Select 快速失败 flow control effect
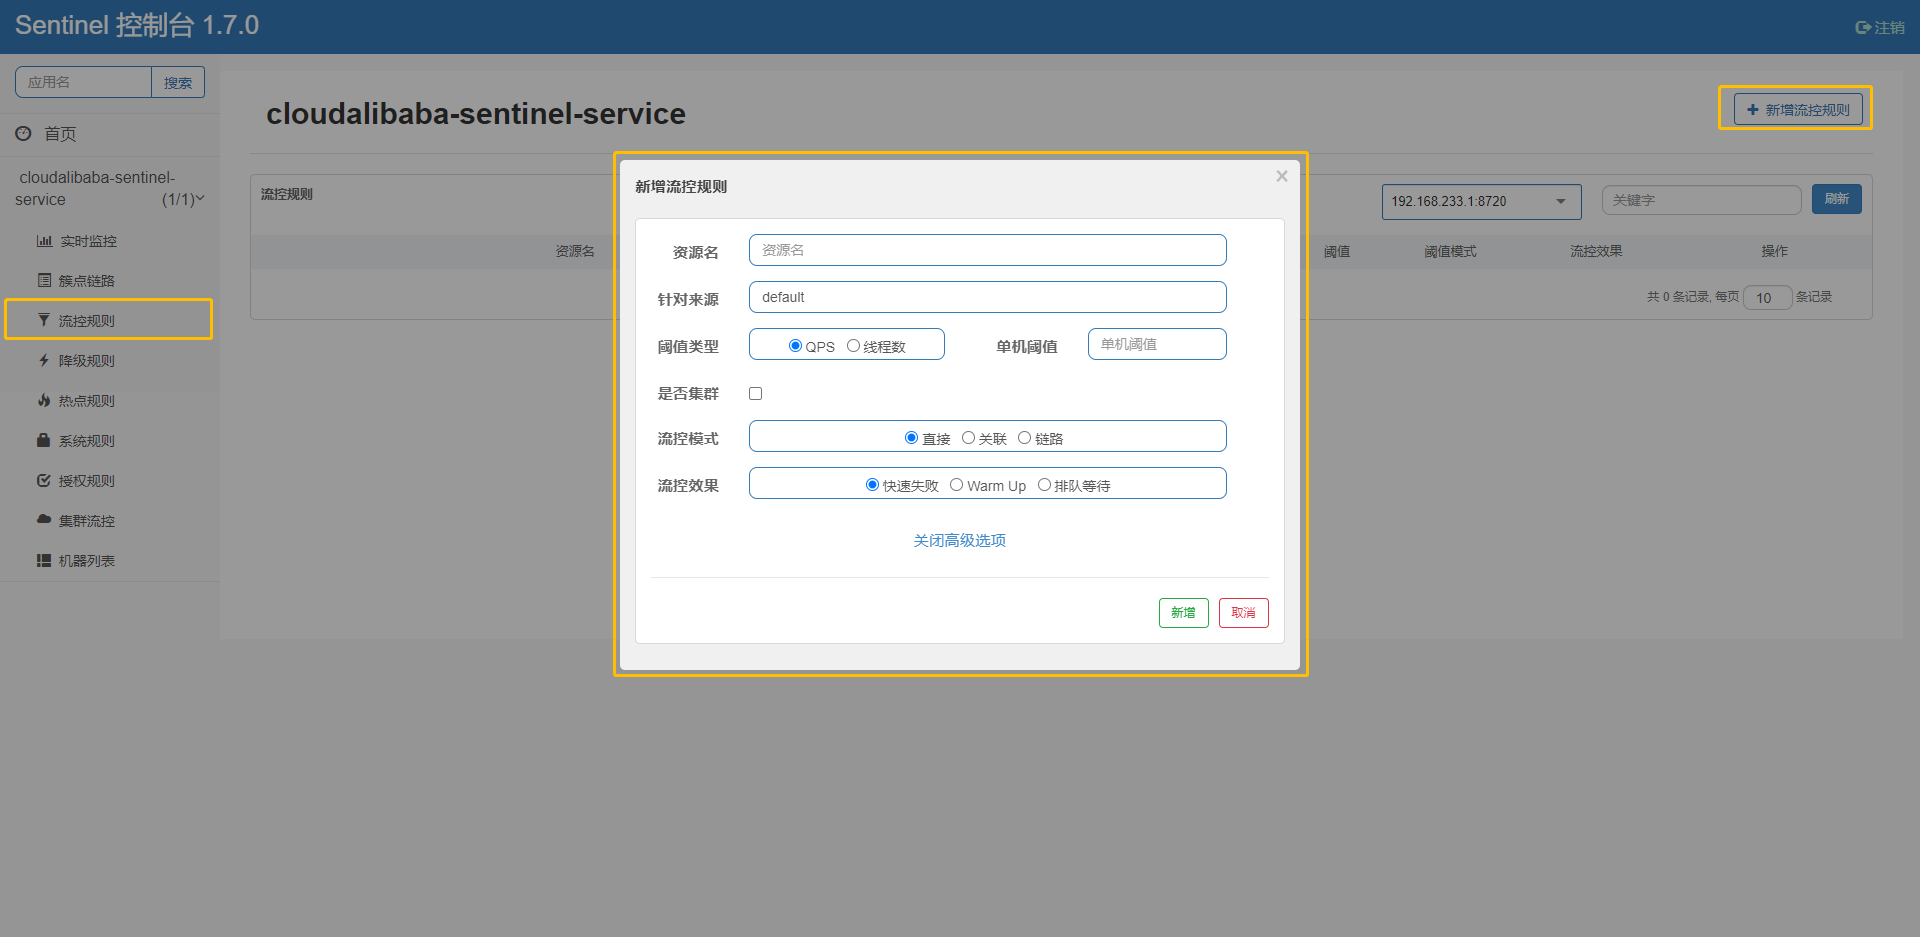Screen dimensions: 1920x937 (x=872, y=485)
